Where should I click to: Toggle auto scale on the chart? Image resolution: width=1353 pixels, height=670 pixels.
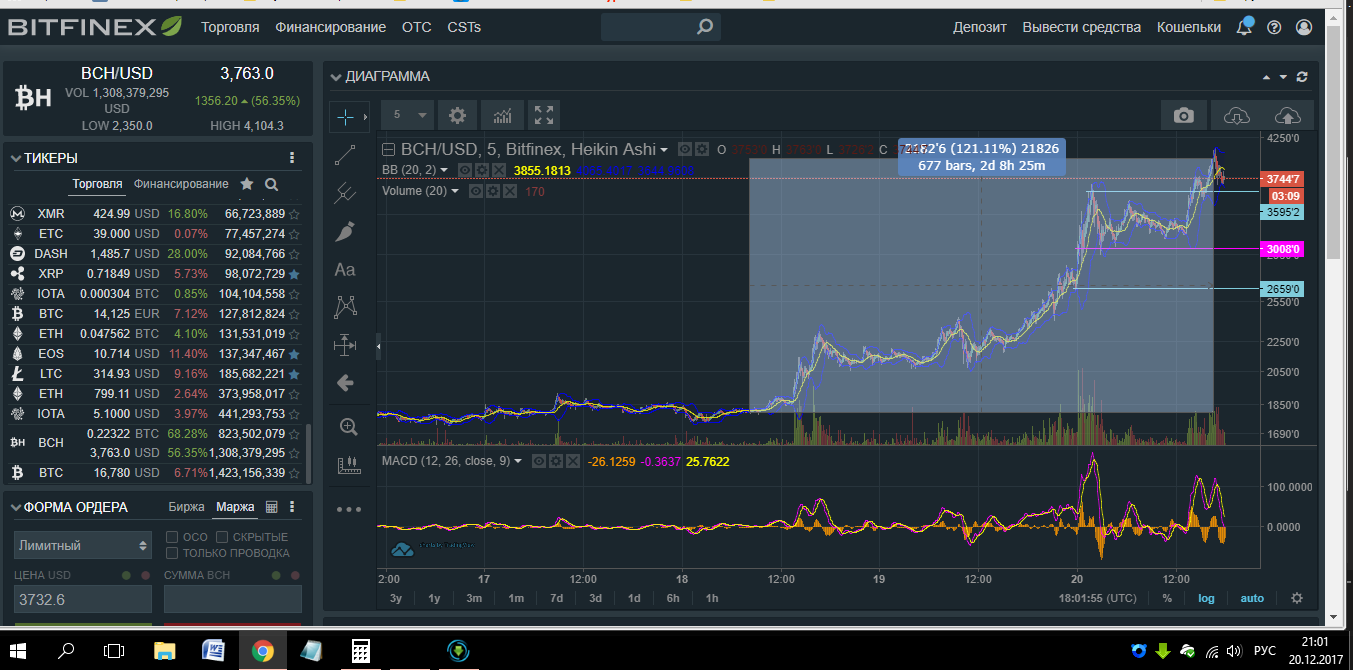(1252, 598)
